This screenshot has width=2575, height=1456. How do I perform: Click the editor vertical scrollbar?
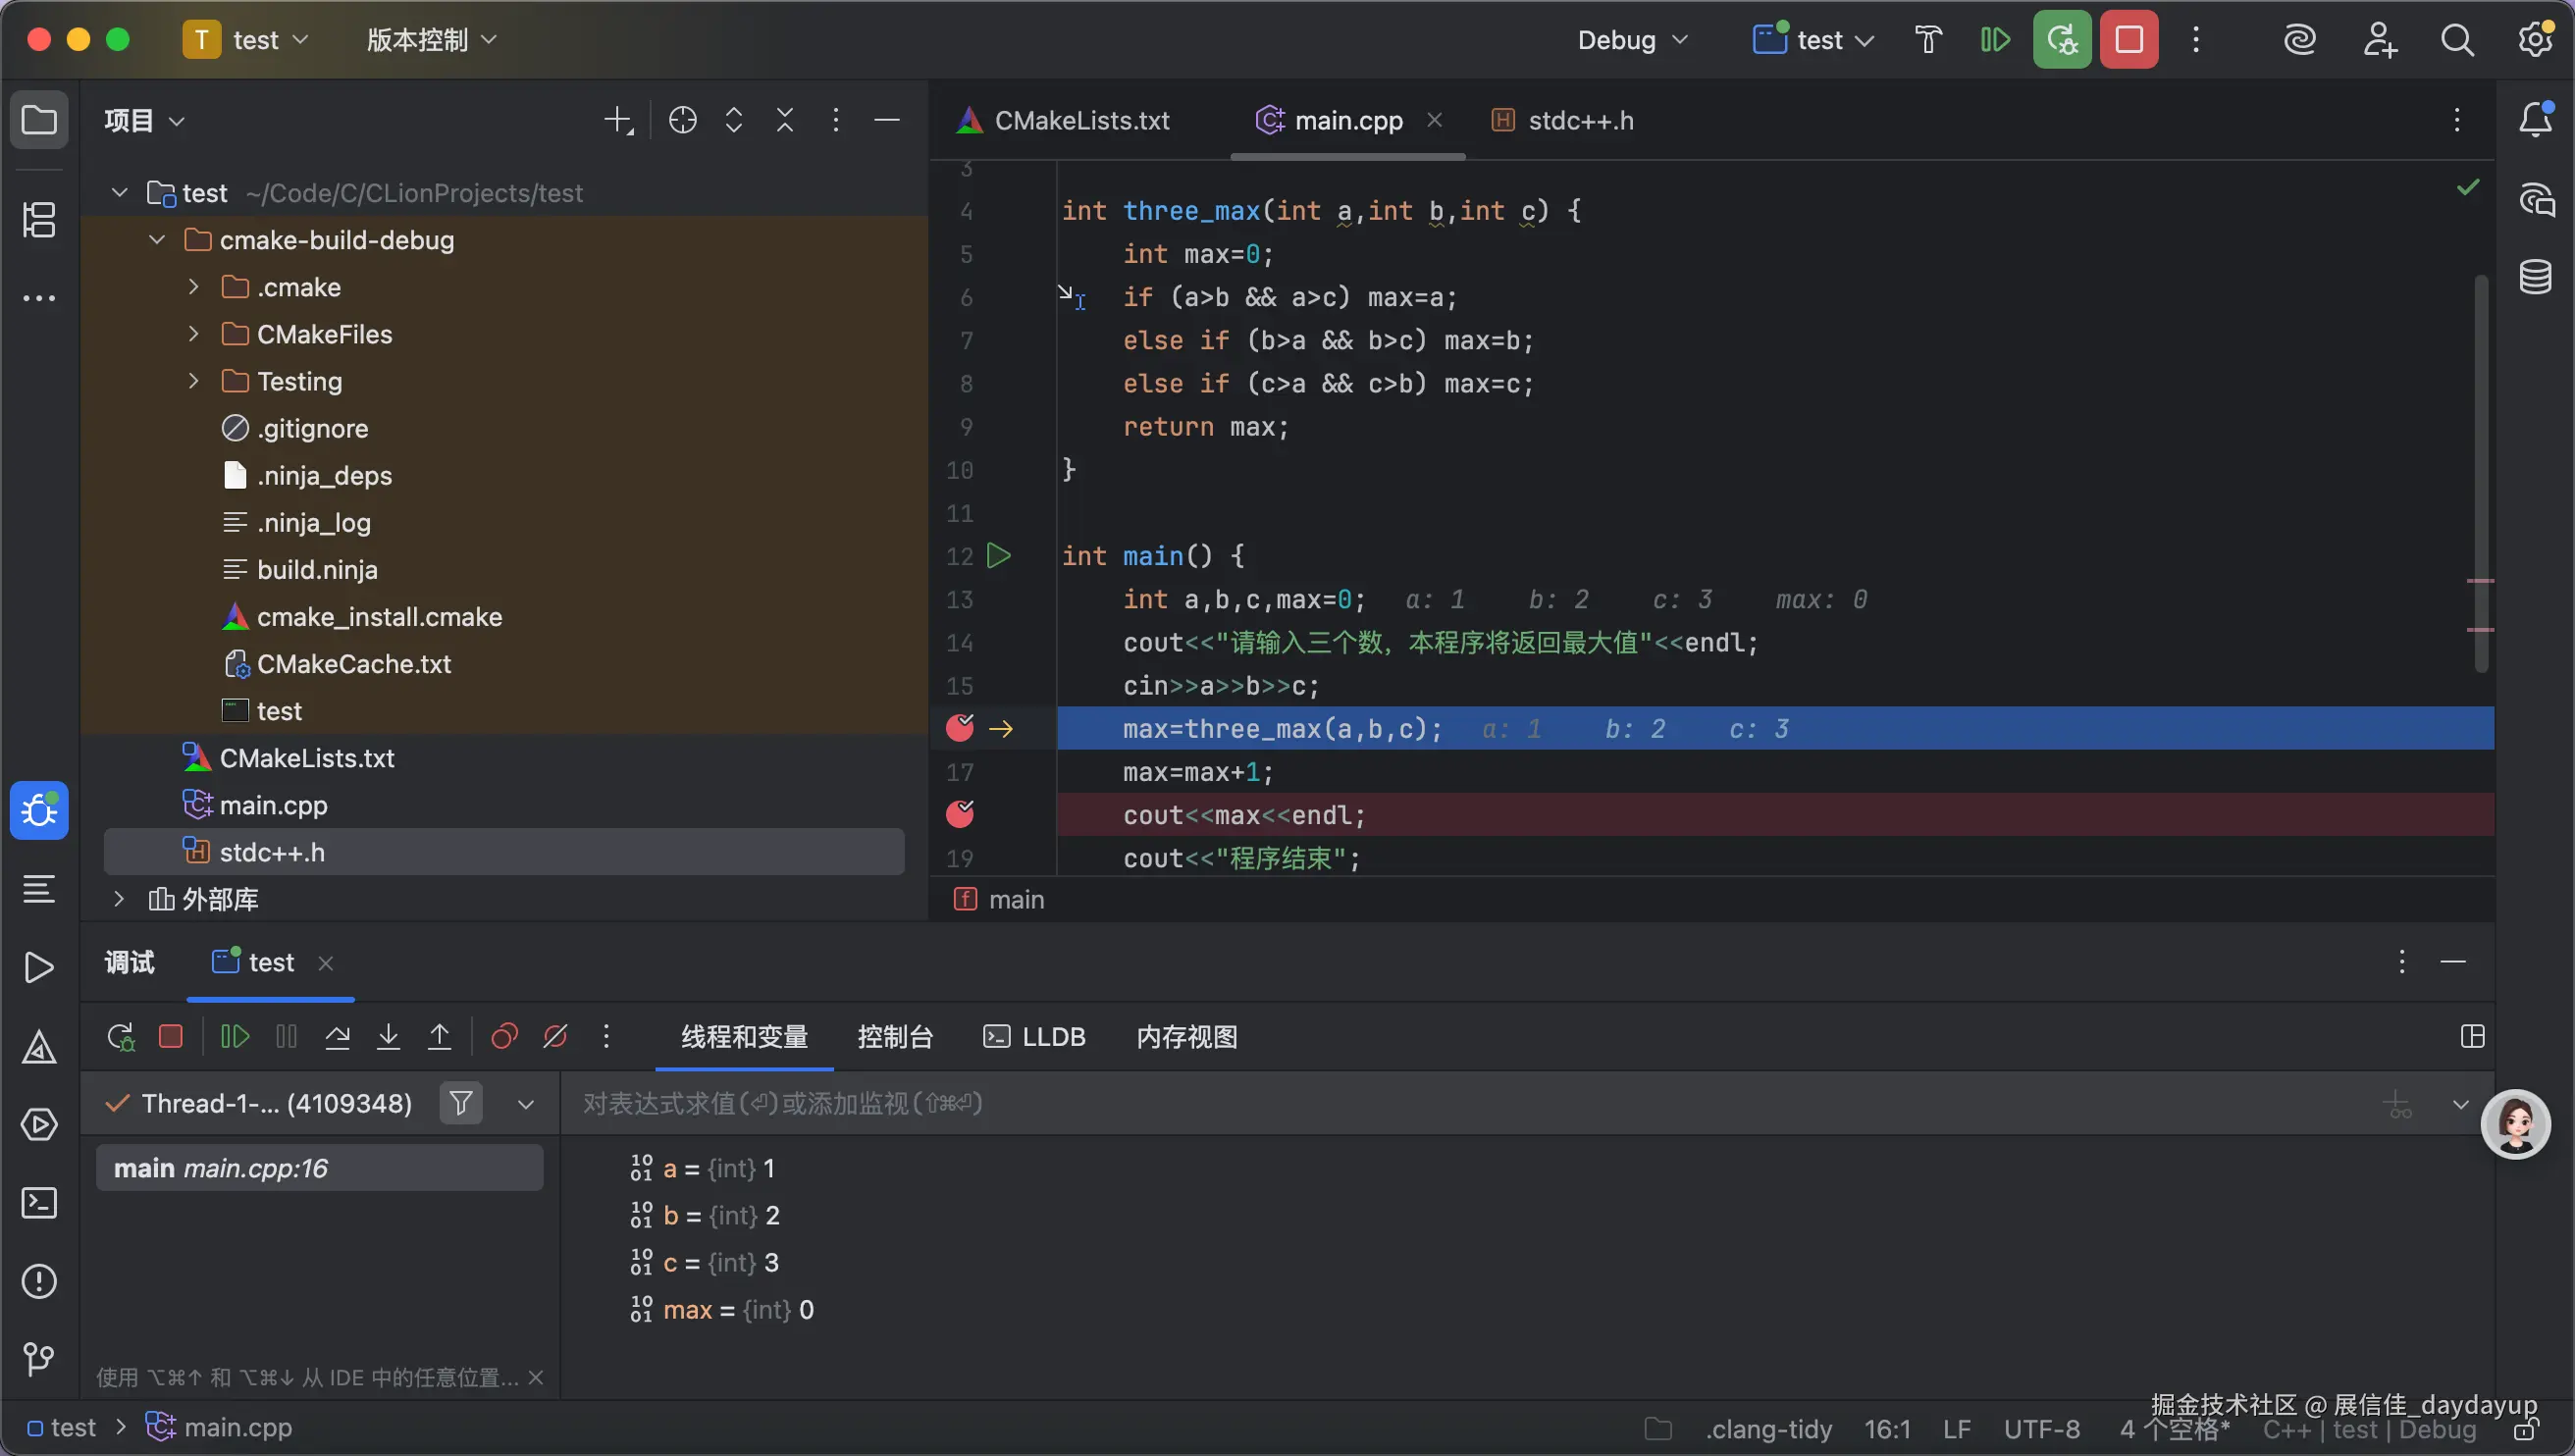point(2480,470)
